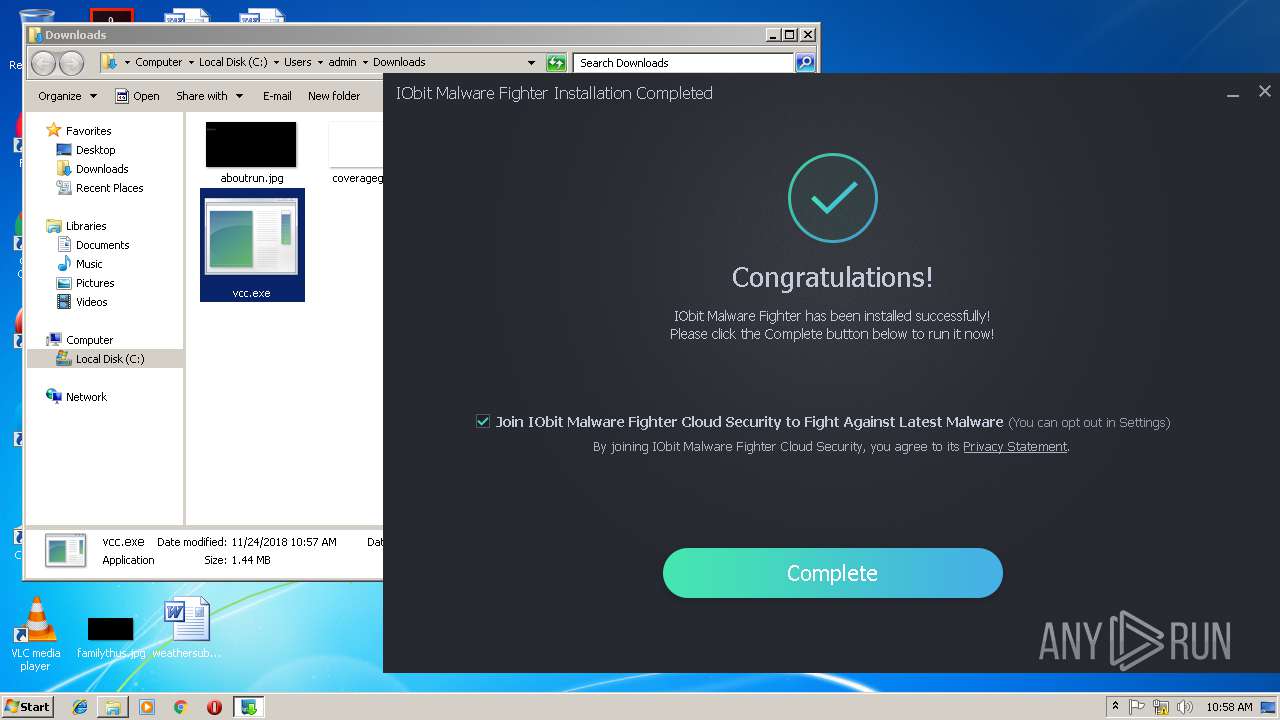Select weathersub Word document on desktop
This screenshot has width=1280, height=720.
click(187, 628)
